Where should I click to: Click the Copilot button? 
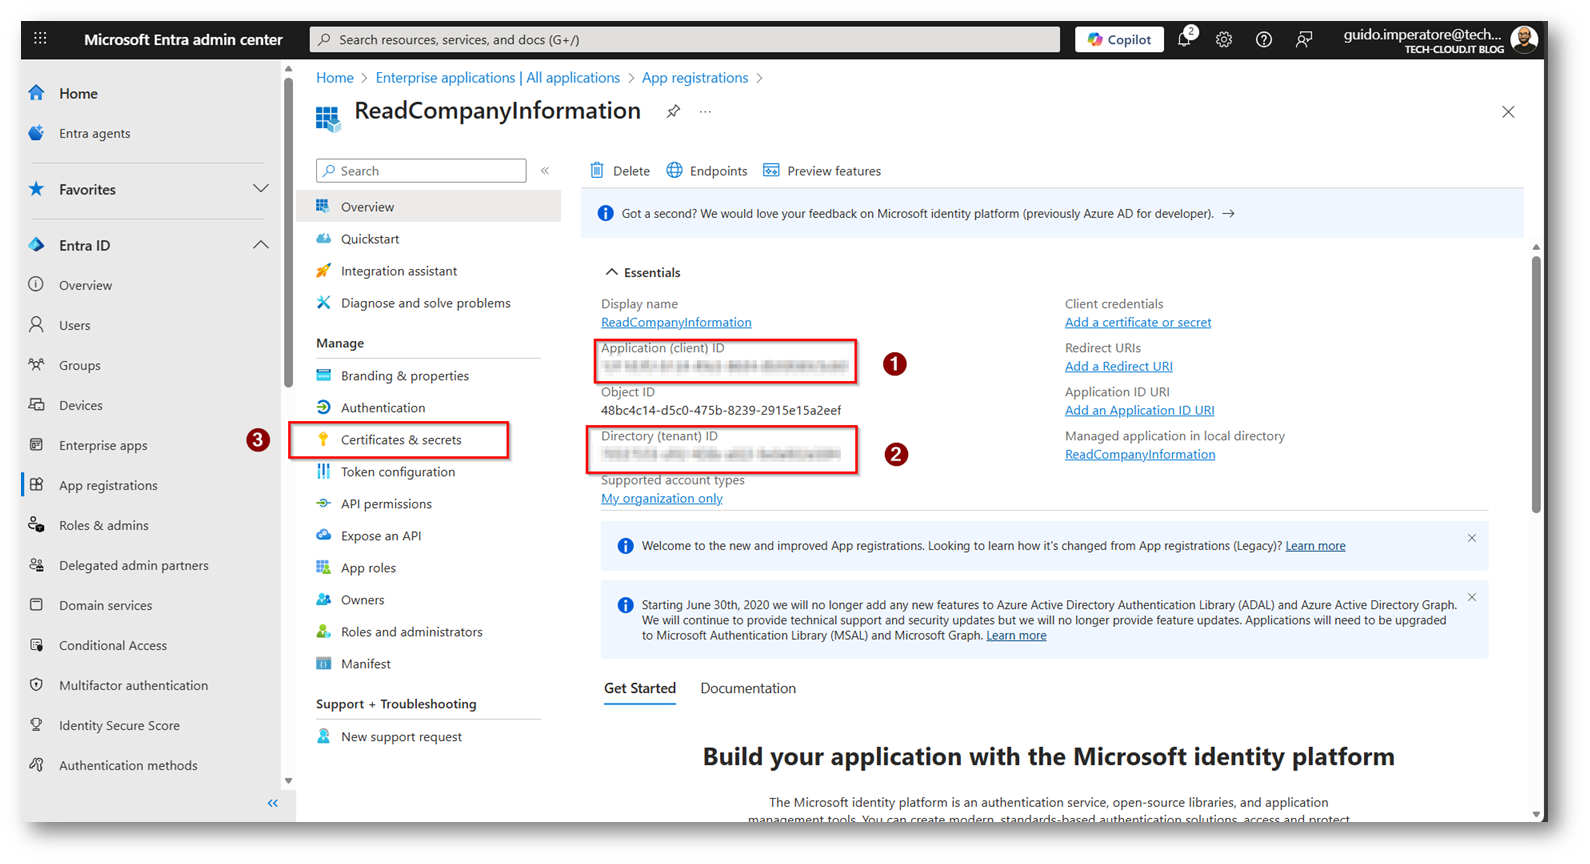(x=1119, y=40)
